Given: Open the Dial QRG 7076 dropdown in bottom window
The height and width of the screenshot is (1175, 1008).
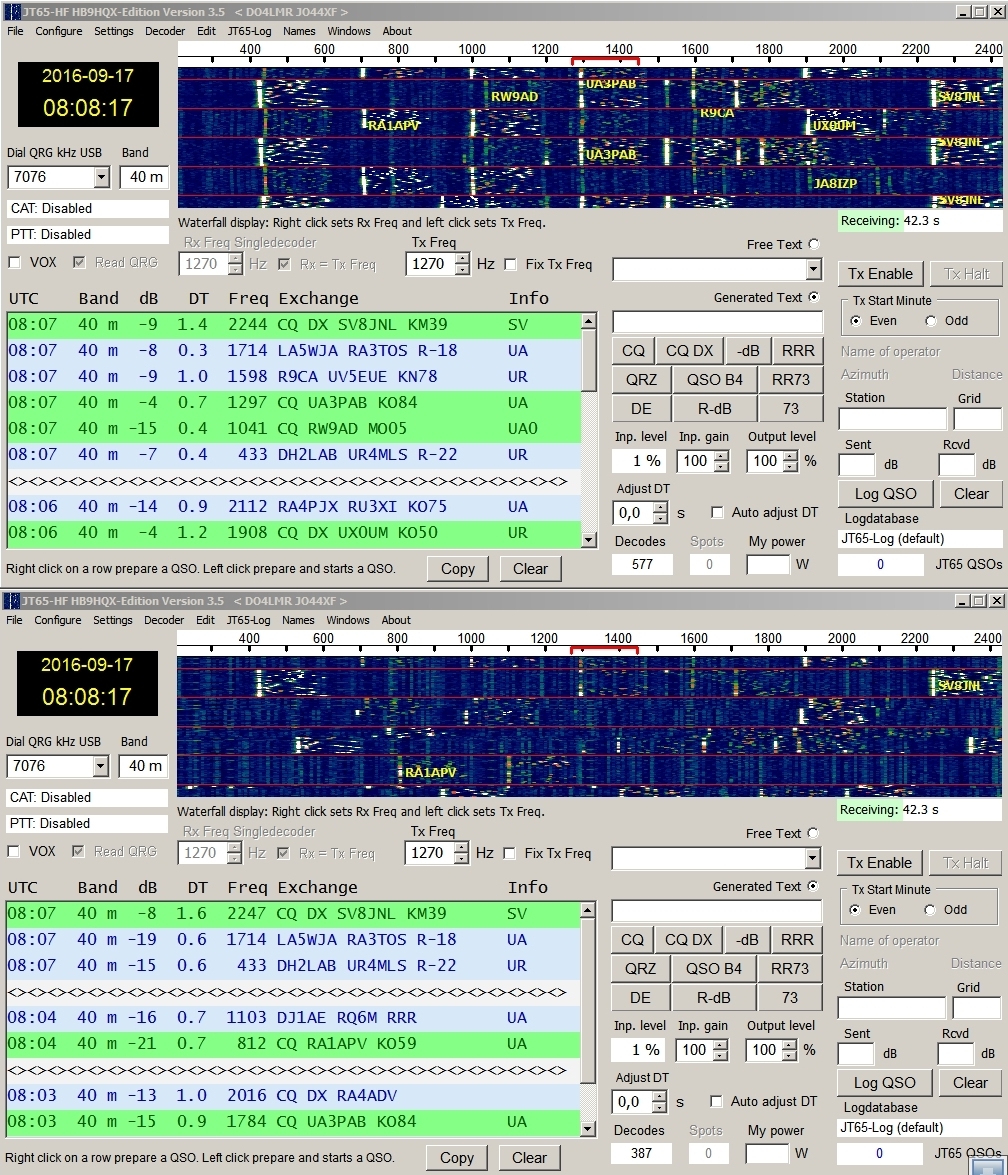Looking at the screenshot, I should click(101, 766).
